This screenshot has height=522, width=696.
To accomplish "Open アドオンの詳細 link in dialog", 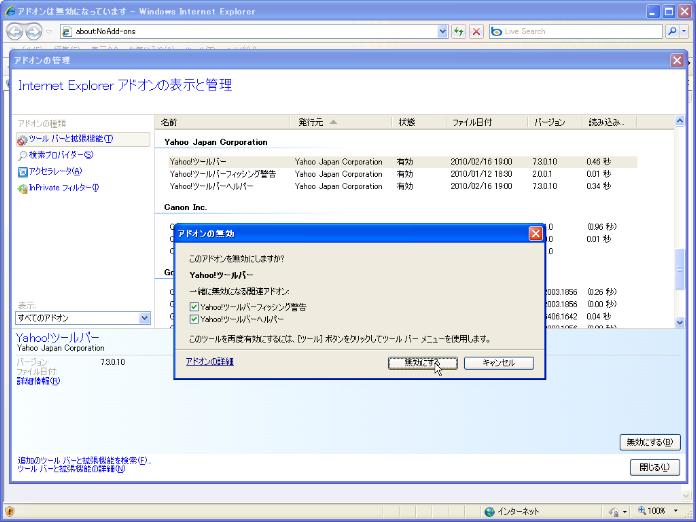I will [x=210, y=362].
